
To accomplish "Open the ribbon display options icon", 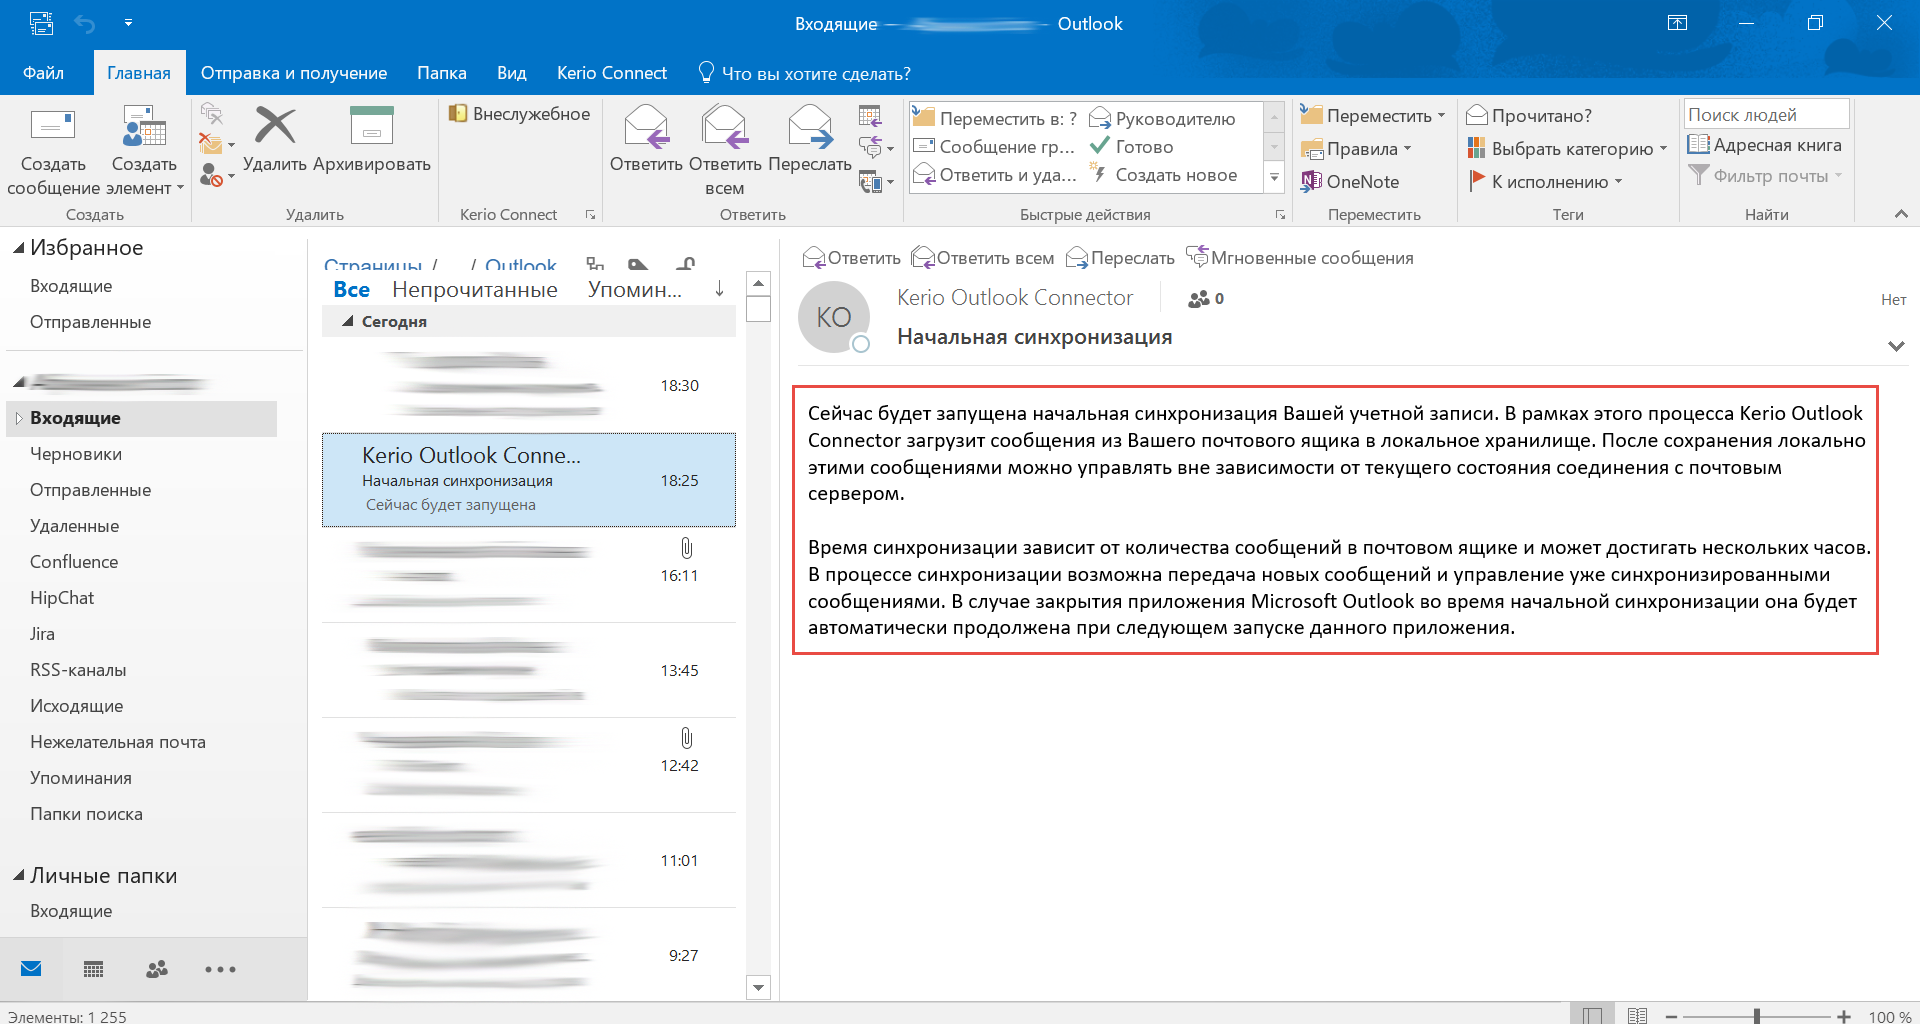I will [1677, 23].
